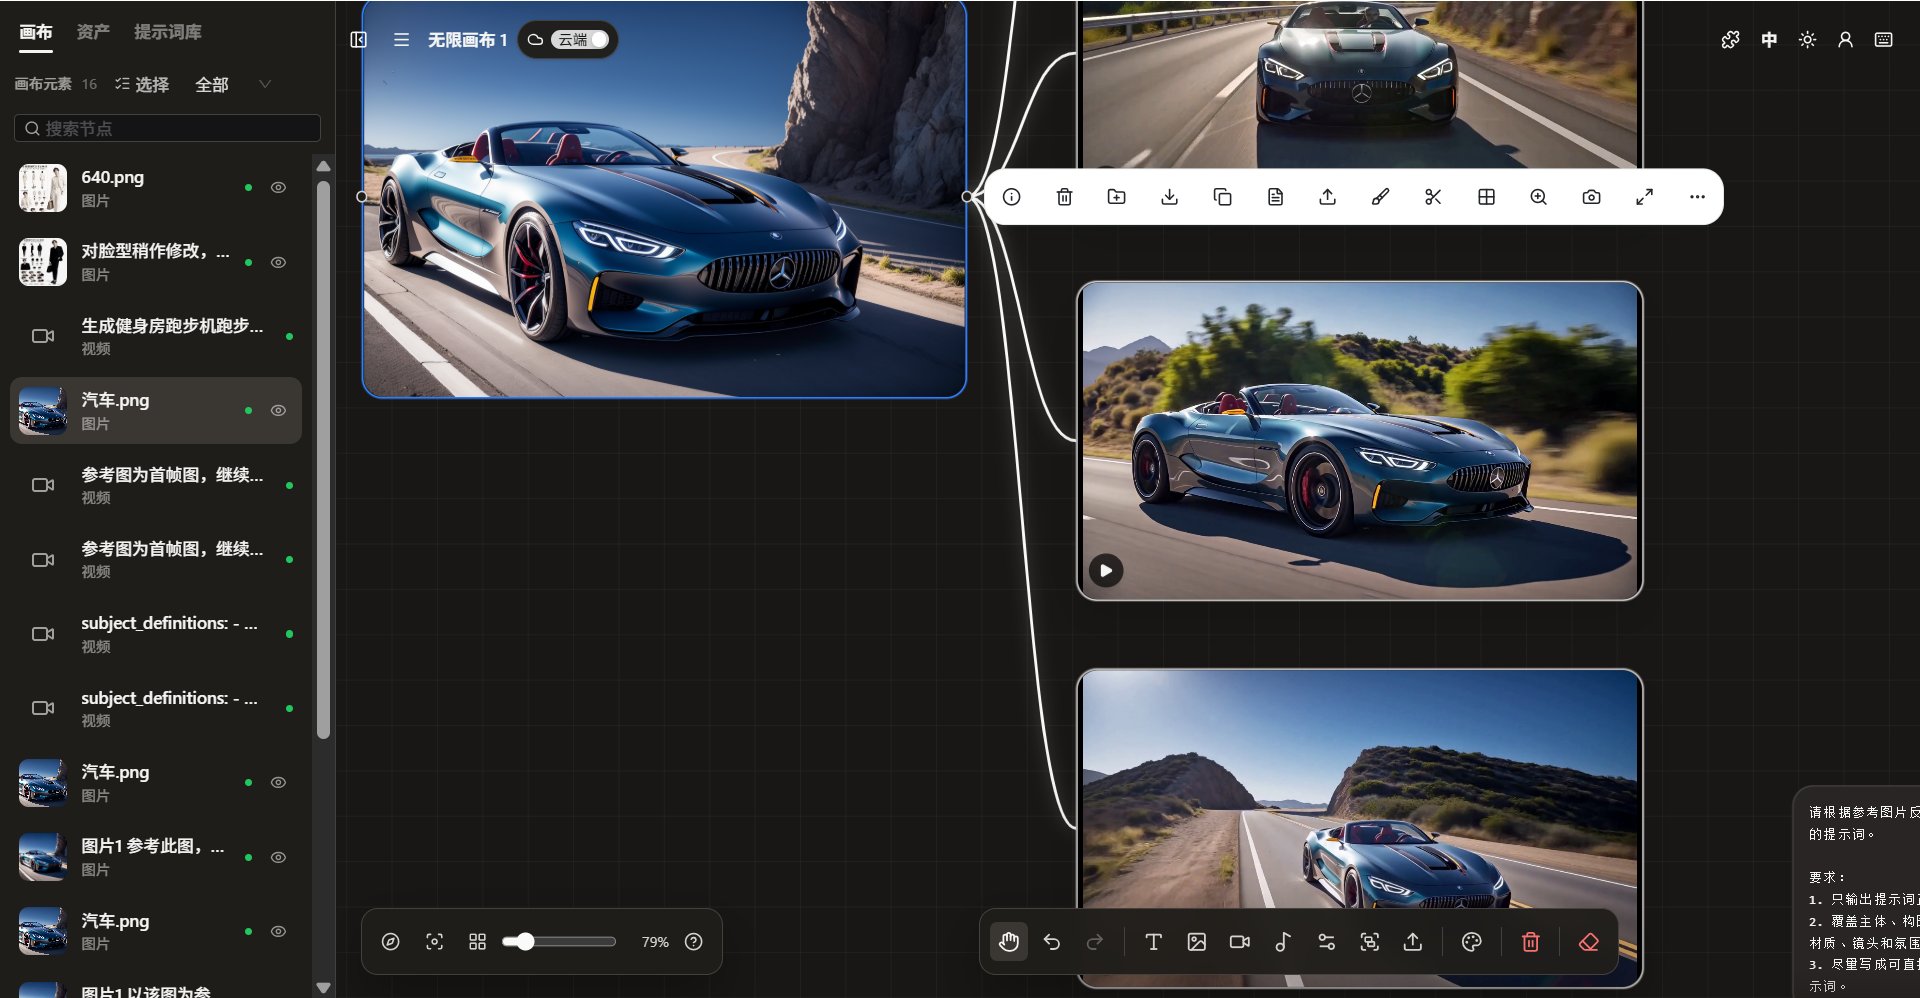Switch language with the 中 button
The width and height of the screenshot is (1920, 998).
point(1769,40)
